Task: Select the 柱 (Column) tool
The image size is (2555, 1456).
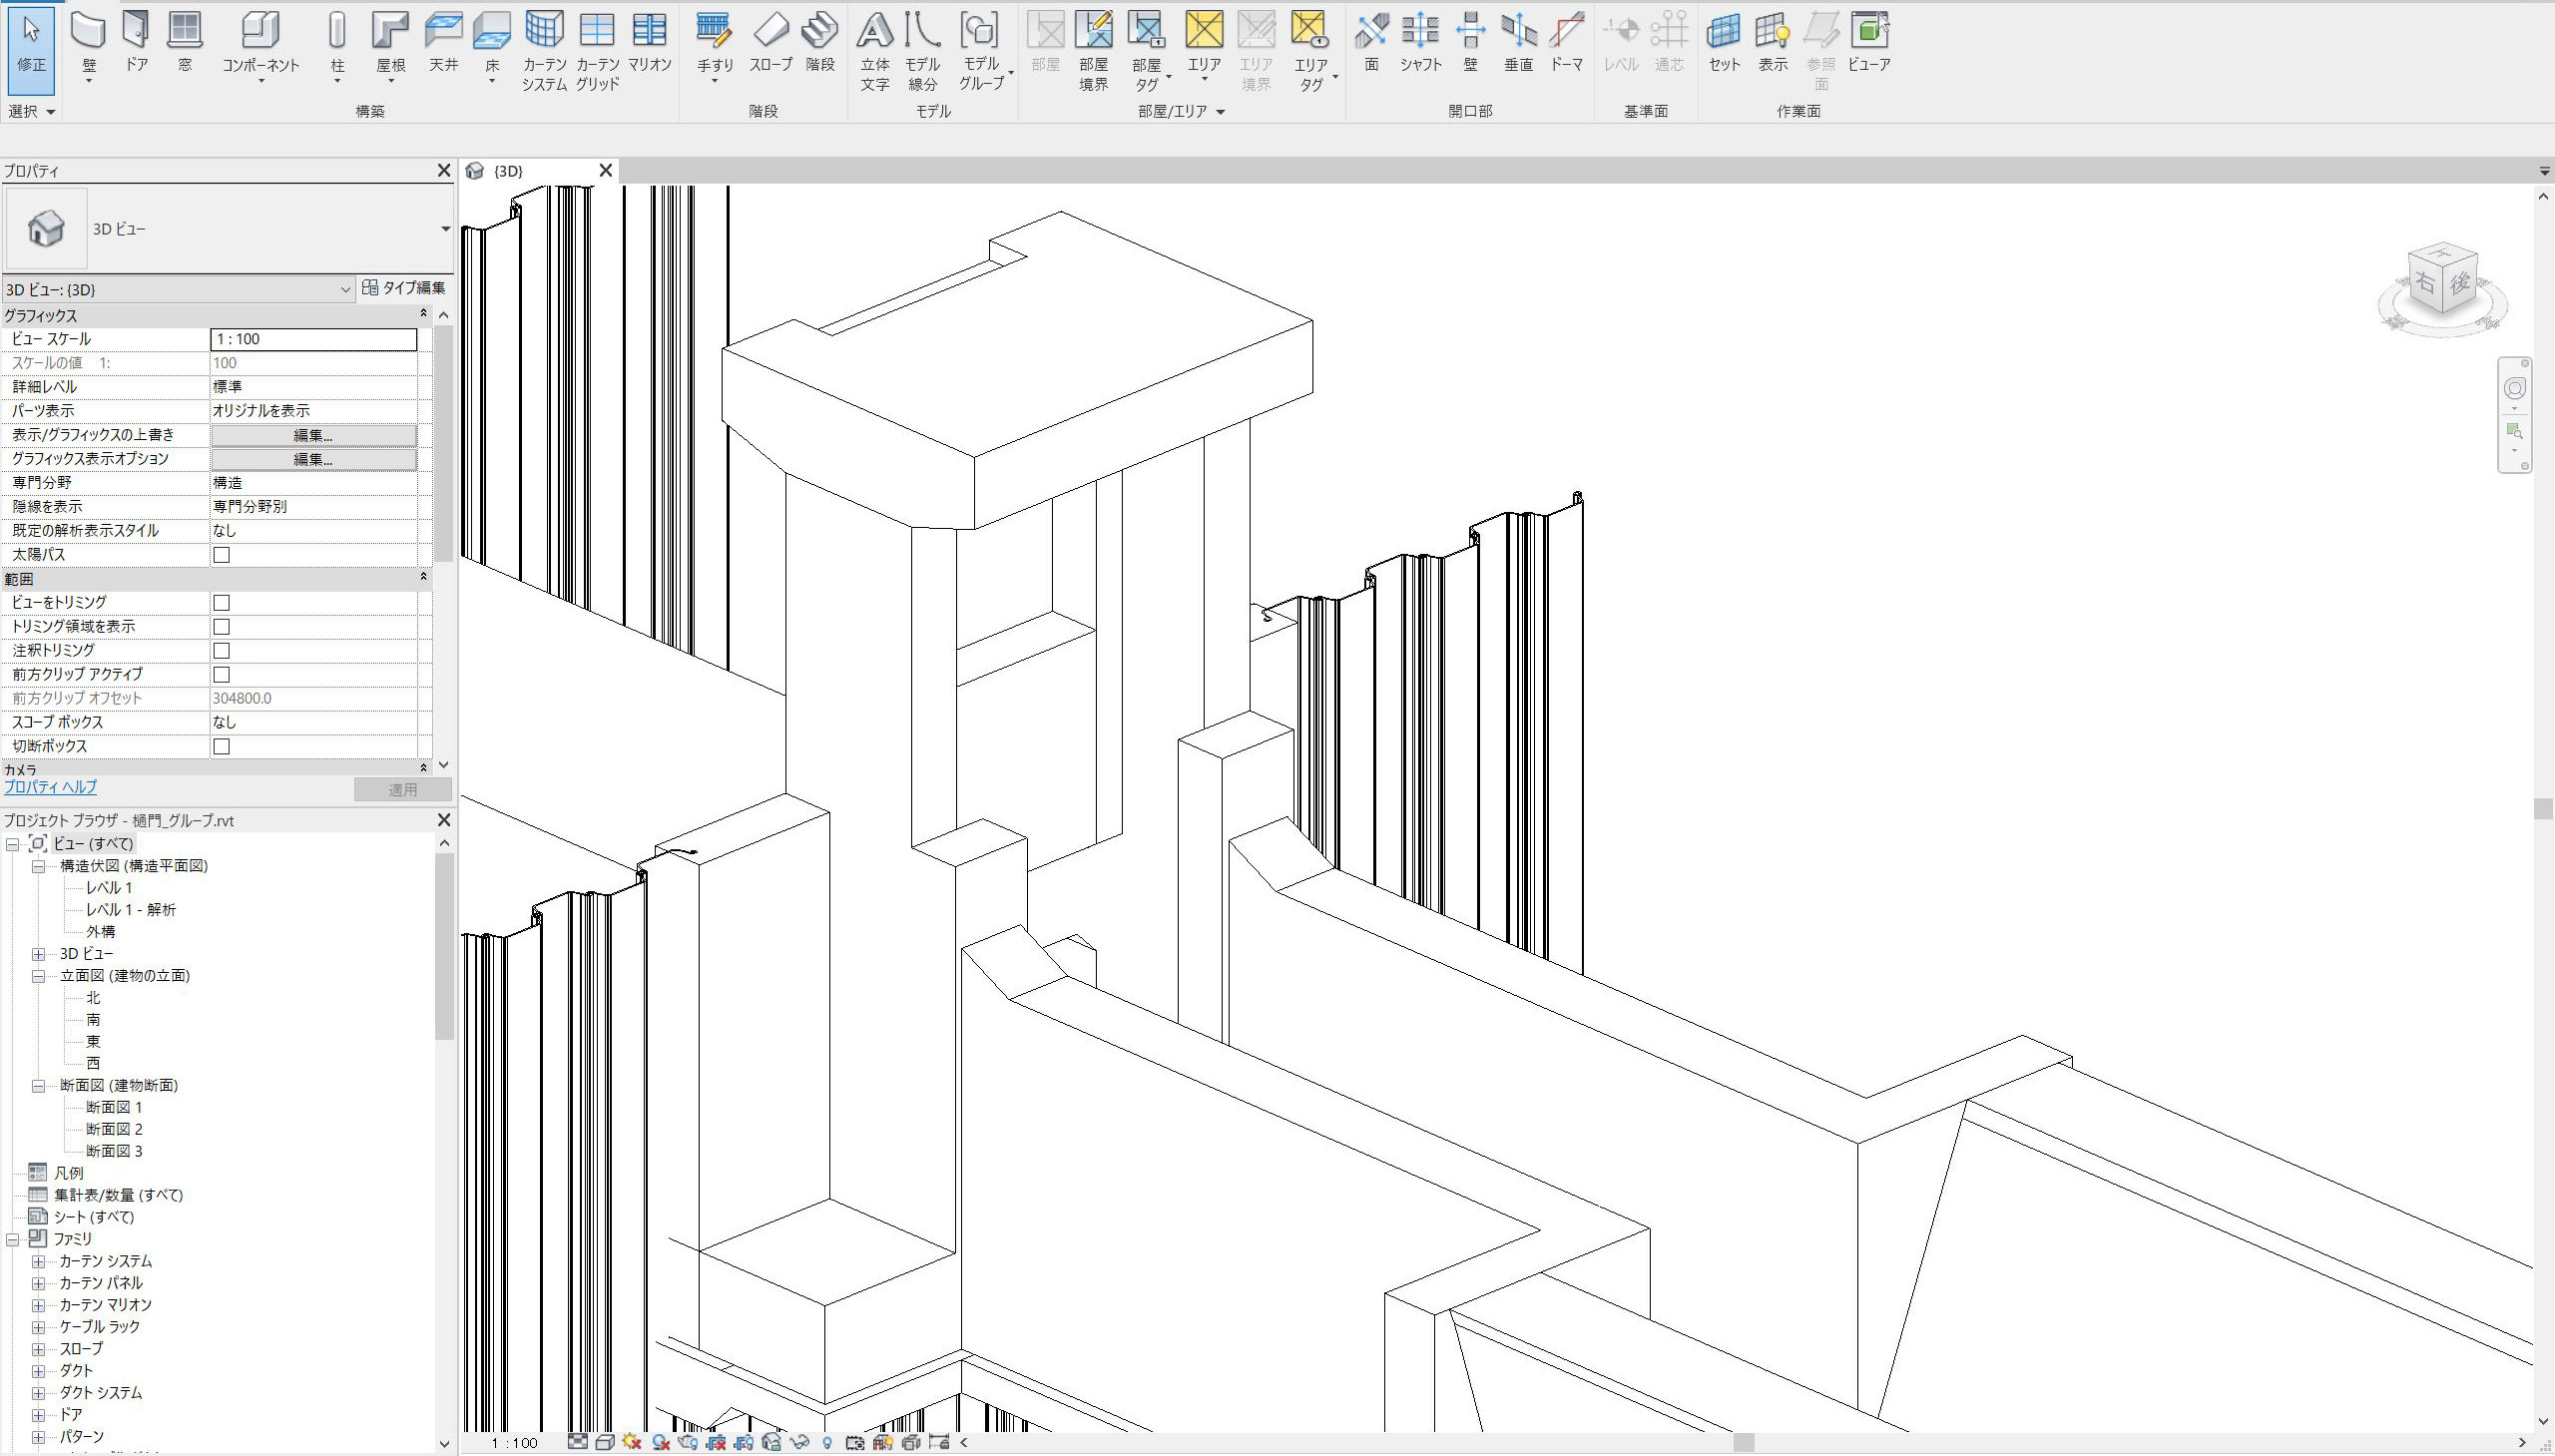Action: point(337,32)
